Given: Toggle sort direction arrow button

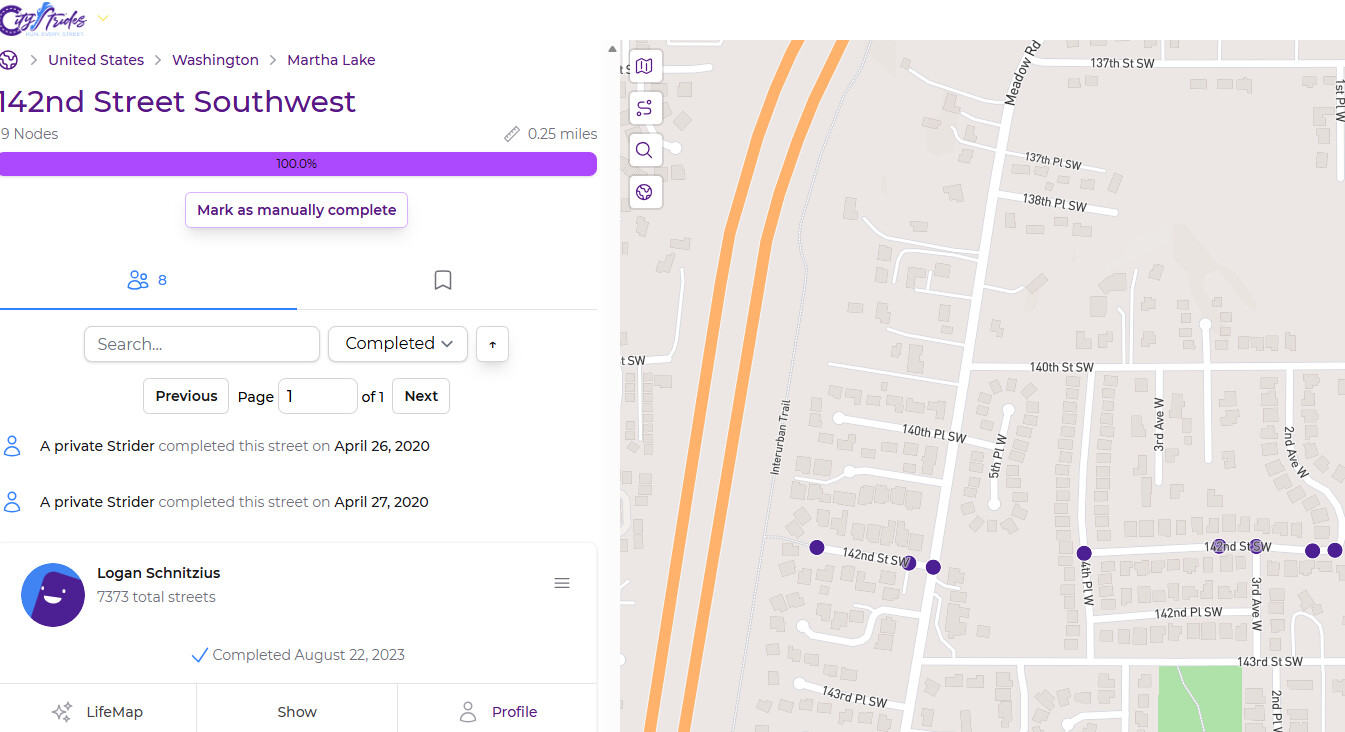Looking at the screenshot, I should [492, 344].
